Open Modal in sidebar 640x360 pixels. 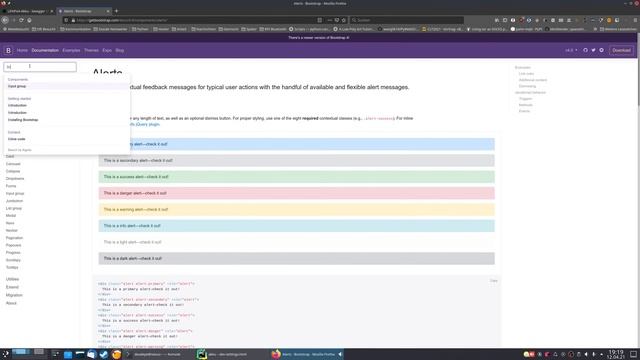coord(11,216)
